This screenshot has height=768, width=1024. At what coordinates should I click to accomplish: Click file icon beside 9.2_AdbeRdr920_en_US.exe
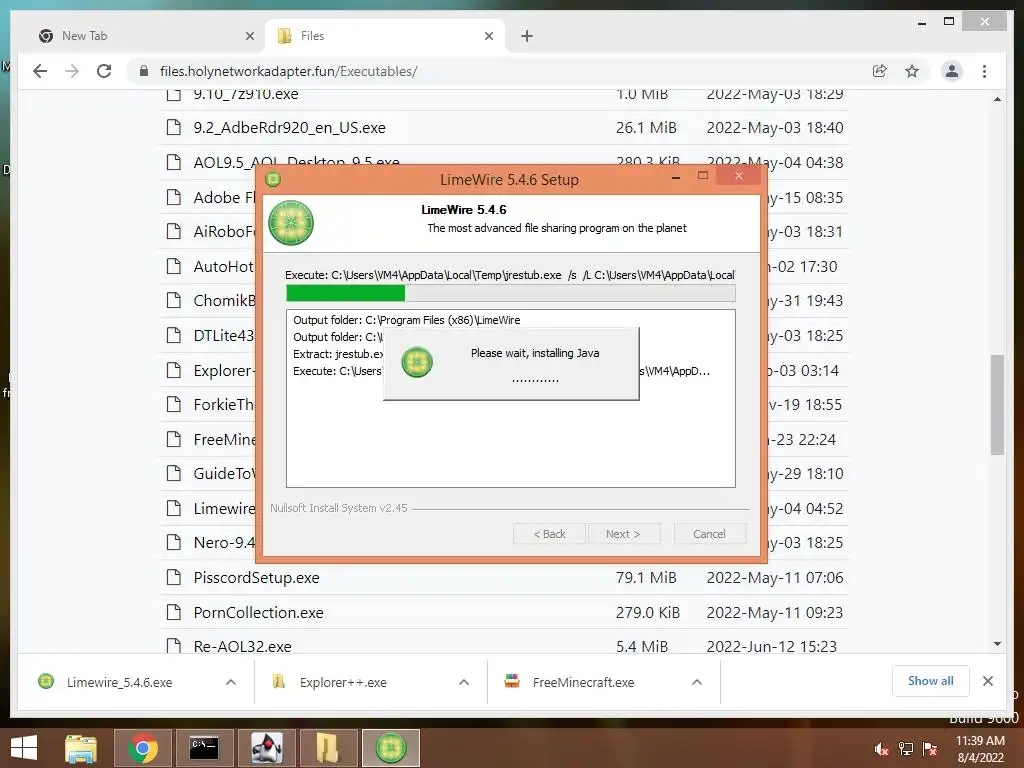coord(173,127)
